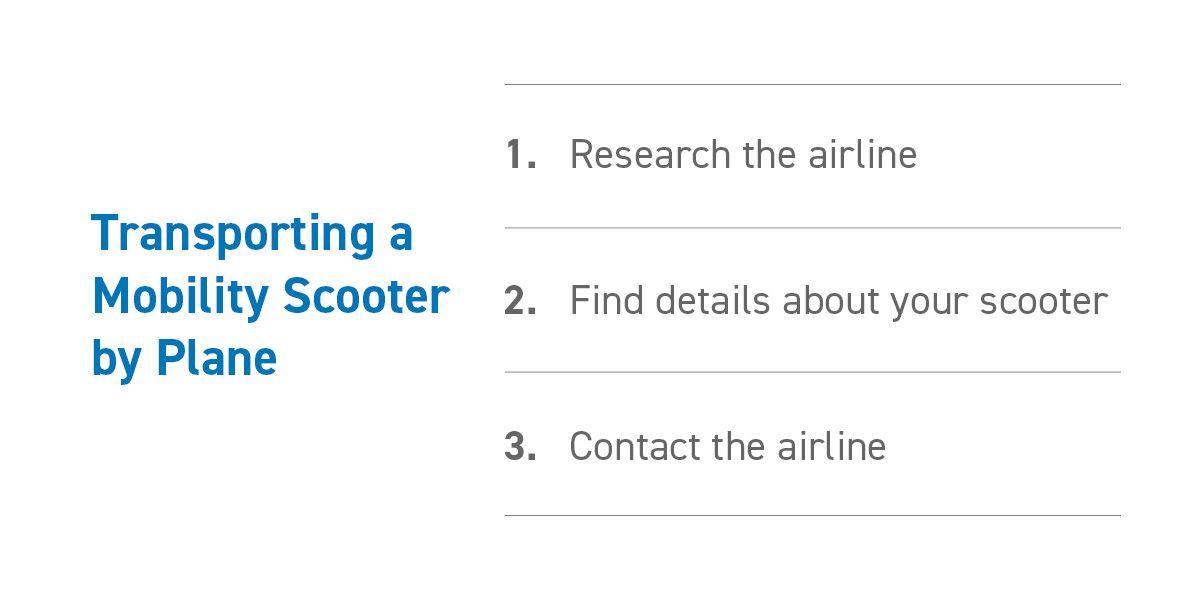This screenshot has height=600, width=1200.
Task: Click the bottom divider below step 3
Action: [x=812, y=516]
